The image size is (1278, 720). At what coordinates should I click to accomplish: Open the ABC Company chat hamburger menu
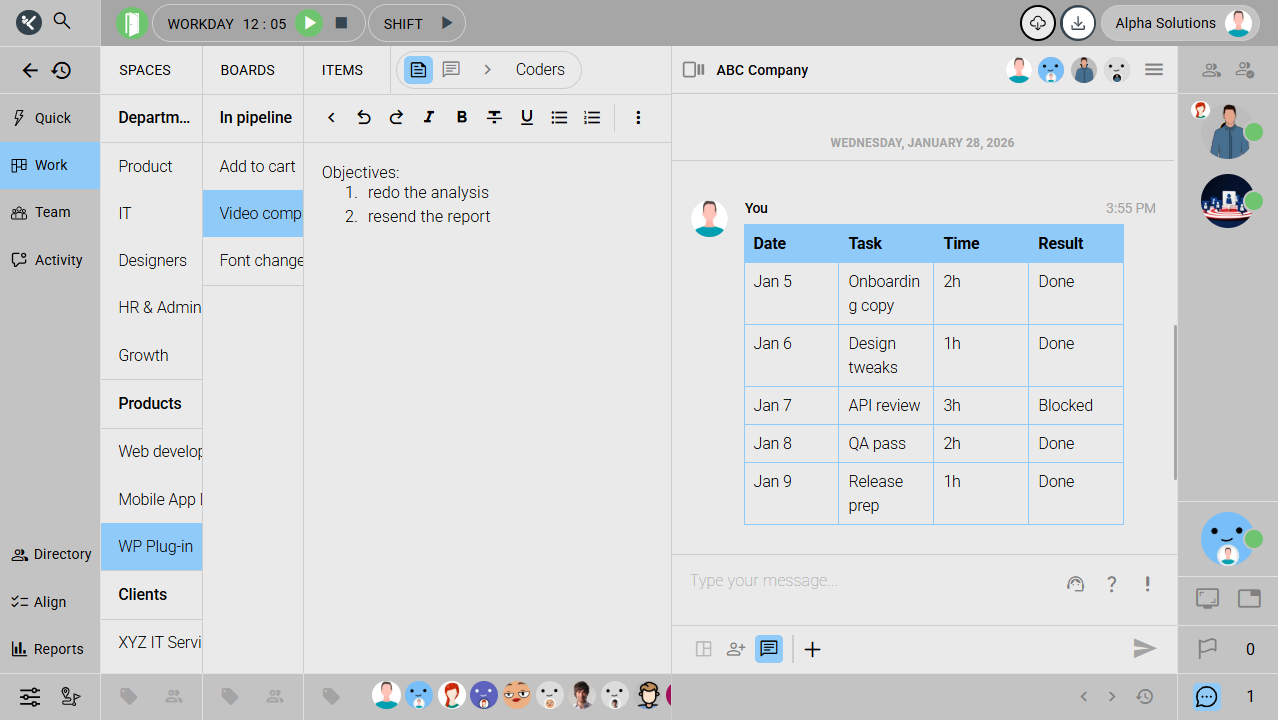[x=1154, y=70]
